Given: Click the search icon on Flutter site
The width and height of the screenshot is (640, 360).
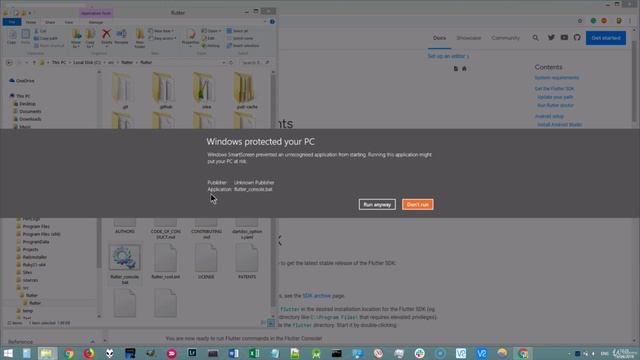Looking at the screenshot, I should tap(535, 38).
